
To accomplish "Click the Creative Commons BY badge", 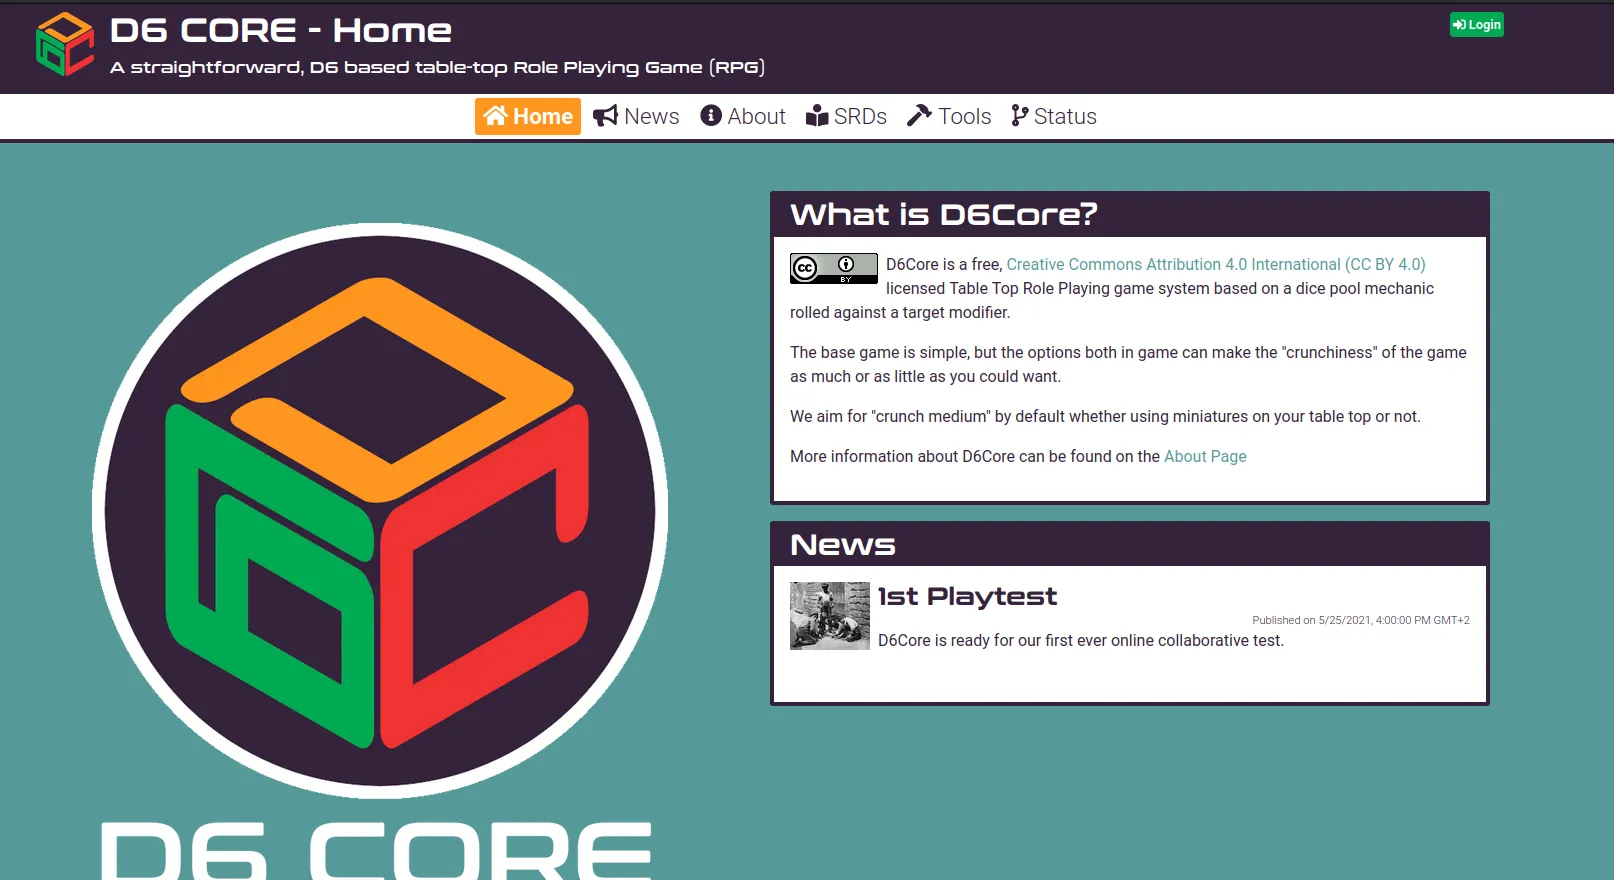I will point(833,268).
